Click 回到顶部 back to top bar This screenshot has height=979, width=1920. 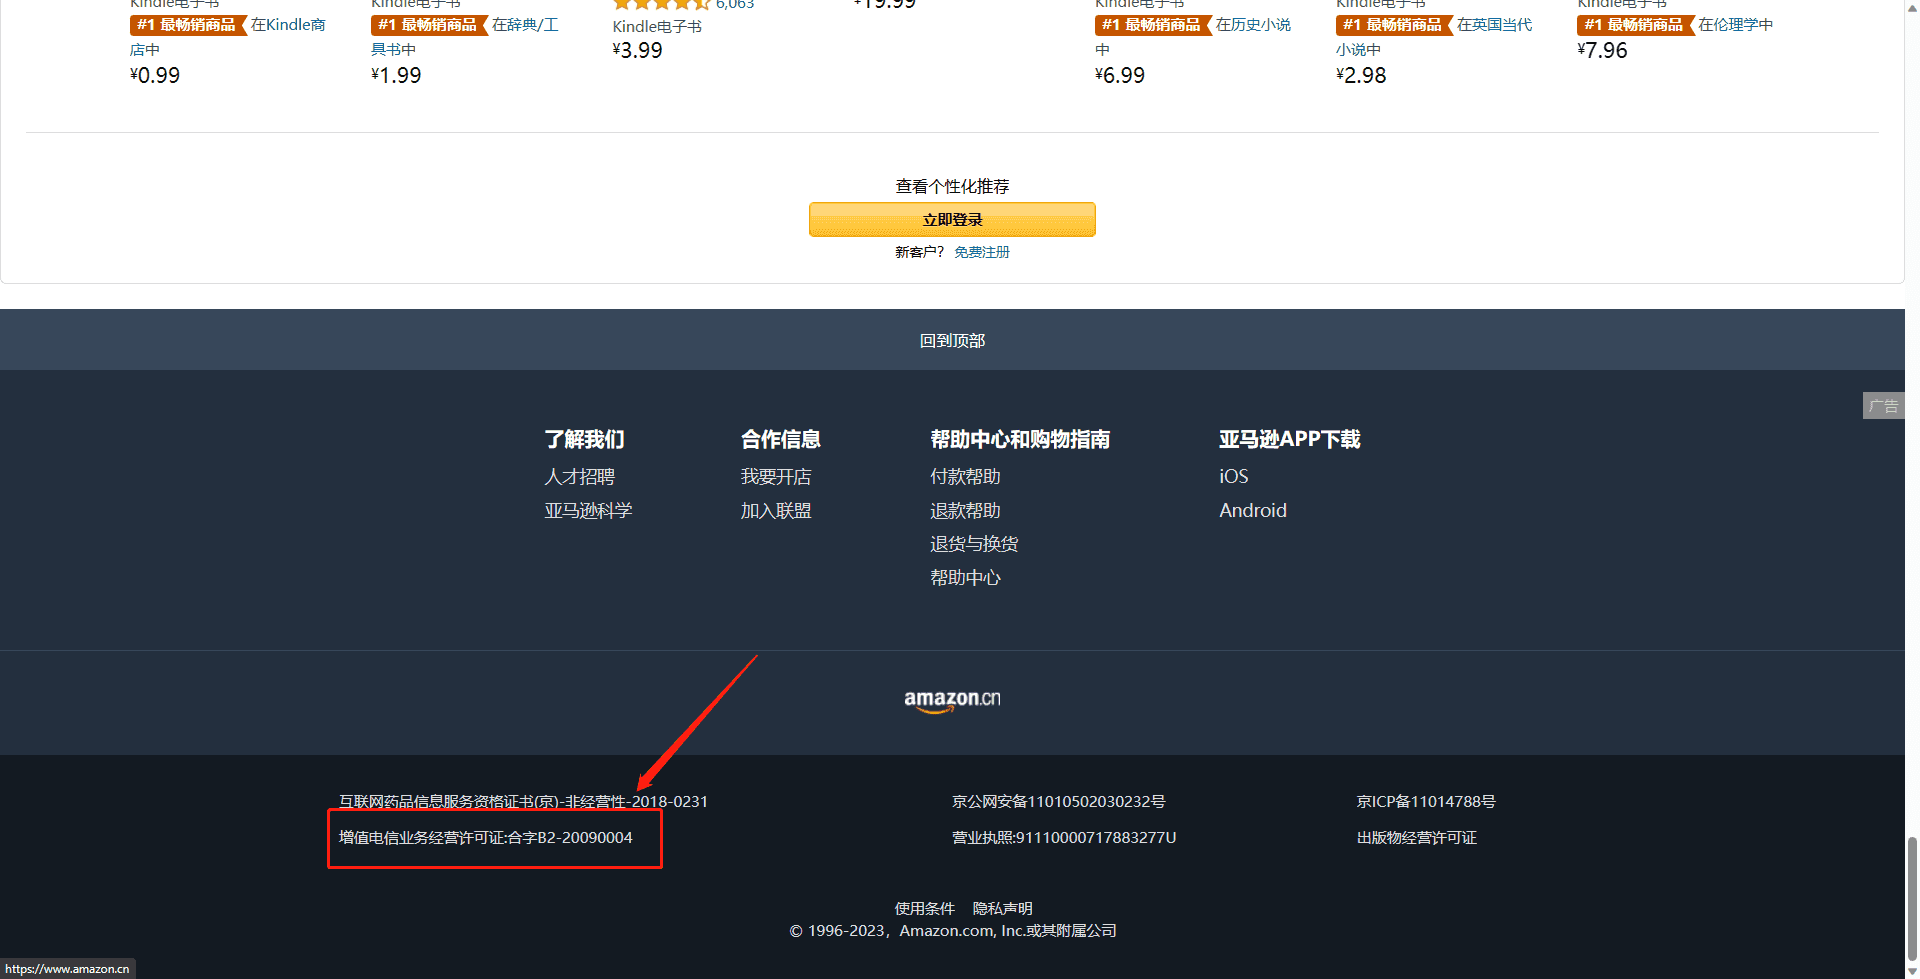[951, 340]
